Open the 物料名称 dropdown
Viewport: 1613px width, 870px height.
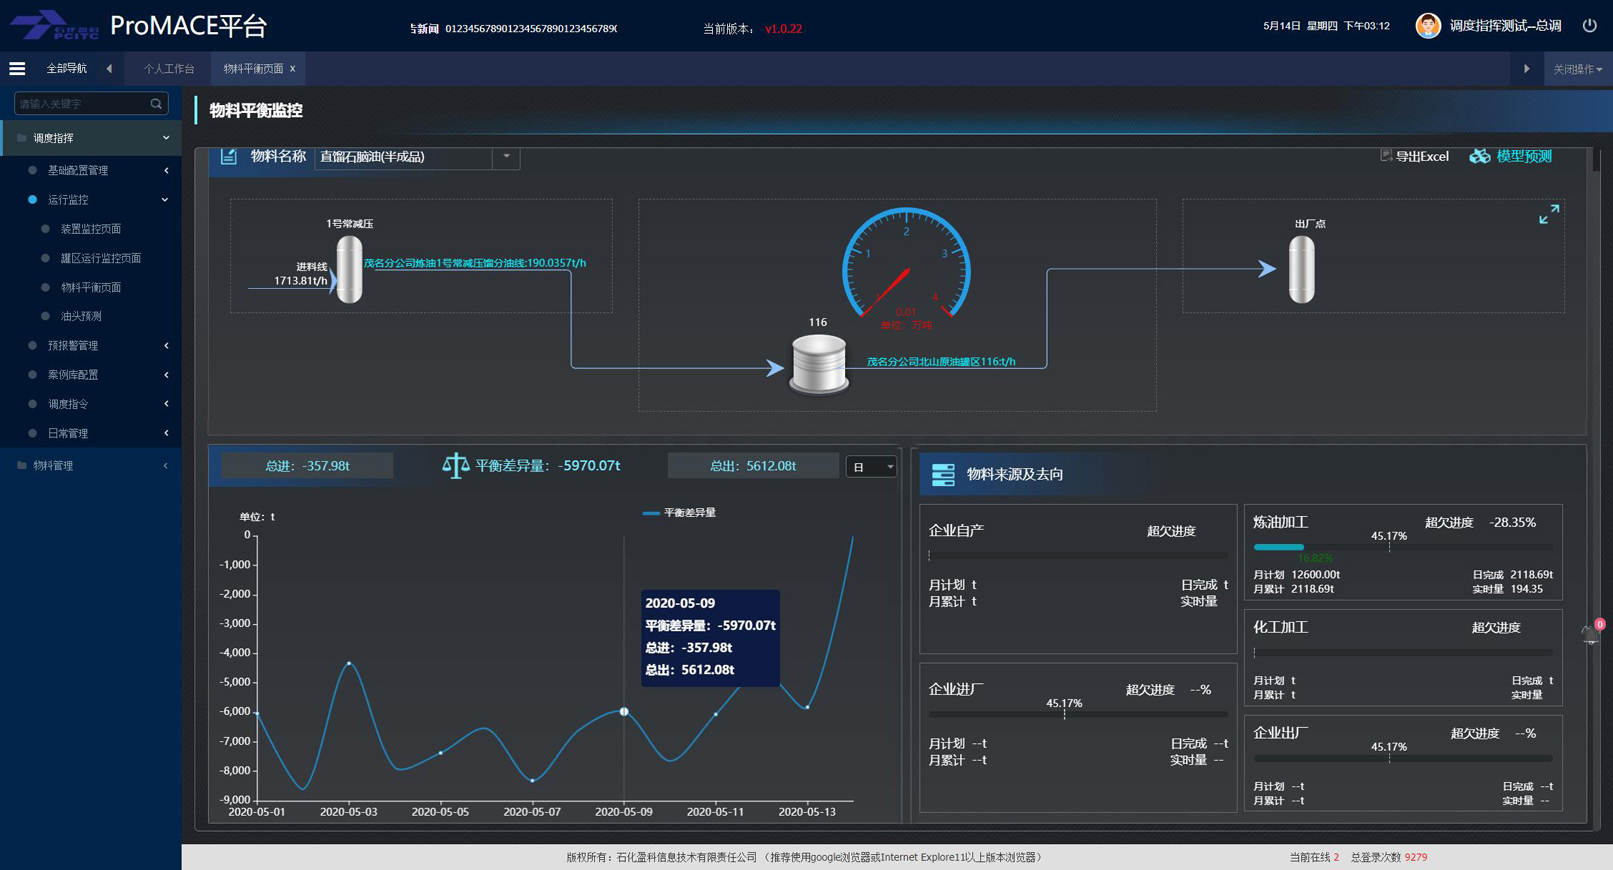(506, 157)
